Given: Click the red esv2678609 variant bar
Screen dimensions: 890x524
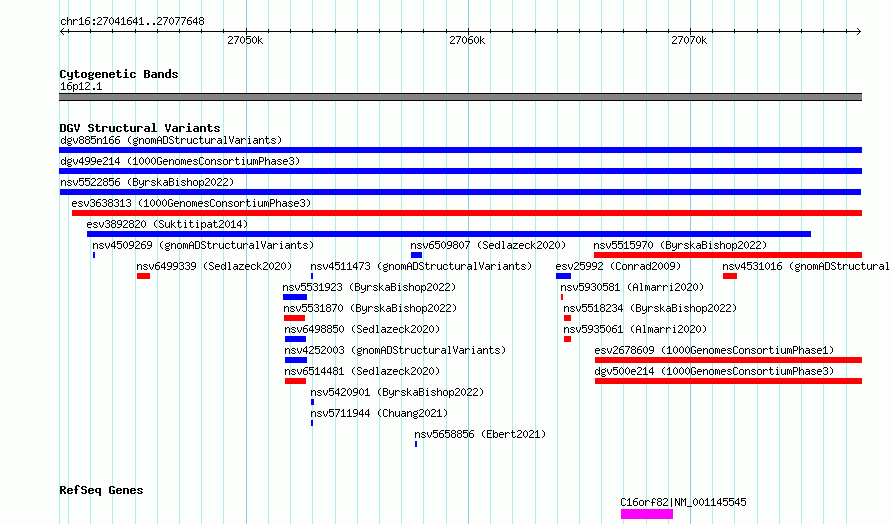Looking at the screenshot, I should tap(728, 360).
